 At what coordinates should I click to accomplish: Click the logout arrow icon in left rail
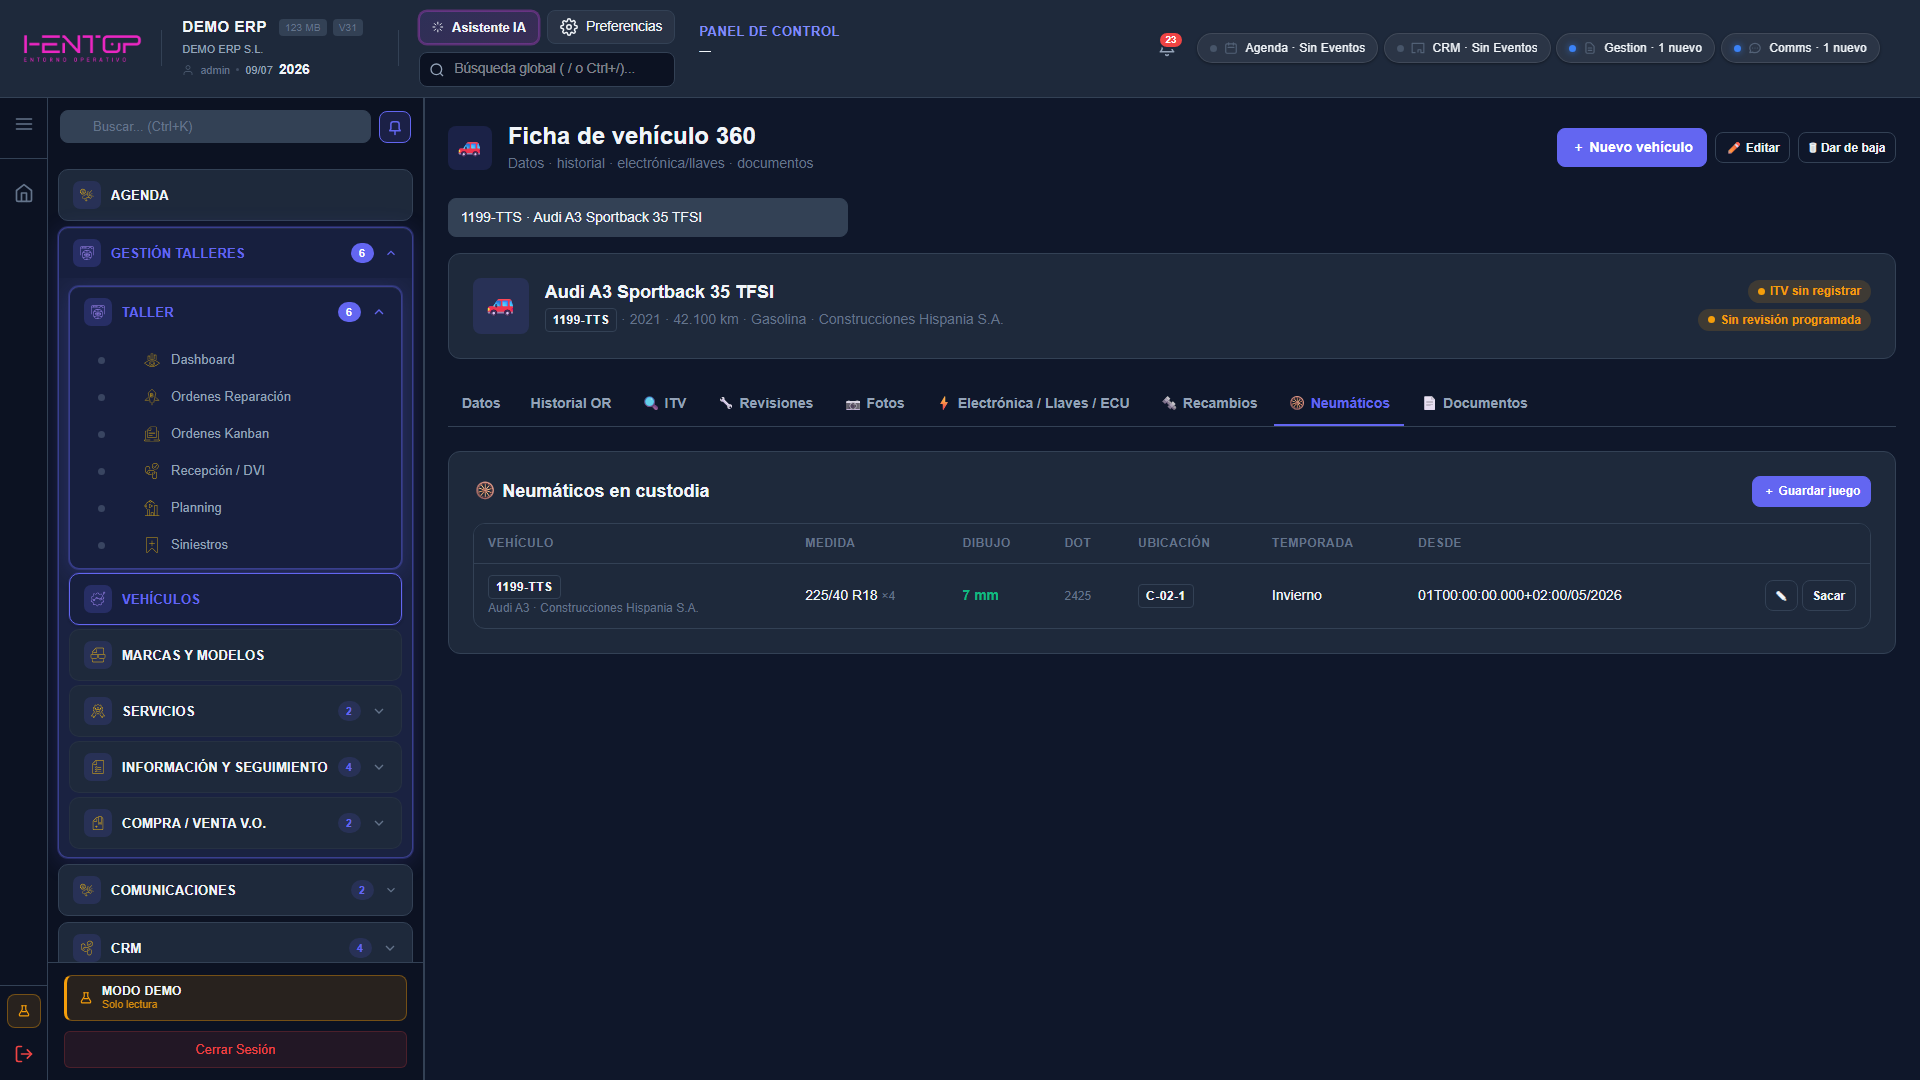tap(24, 1054)
